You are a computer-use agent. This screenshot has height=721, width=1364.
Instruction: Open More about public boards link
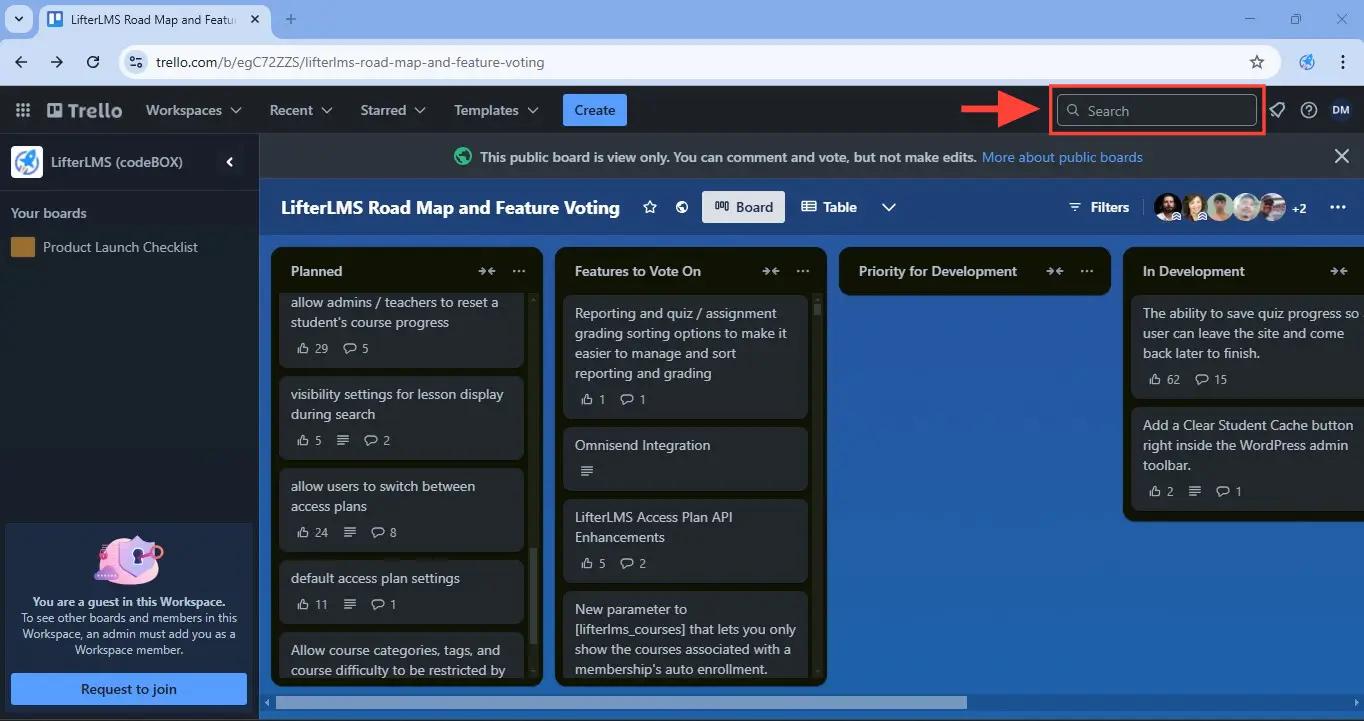(1062, 157)
